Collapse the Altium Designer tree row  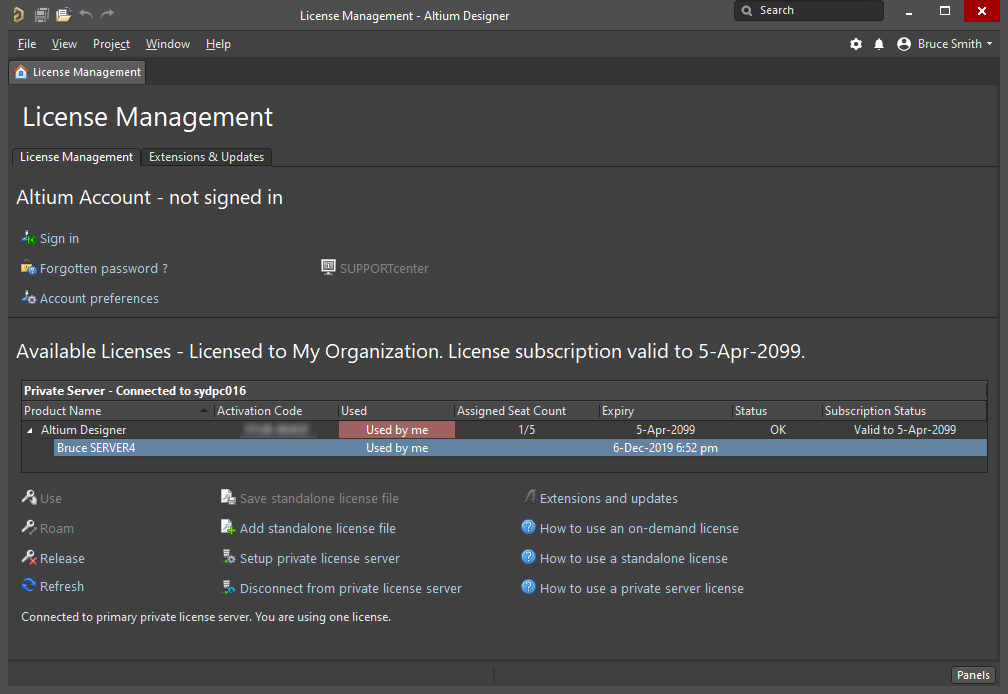29,430
